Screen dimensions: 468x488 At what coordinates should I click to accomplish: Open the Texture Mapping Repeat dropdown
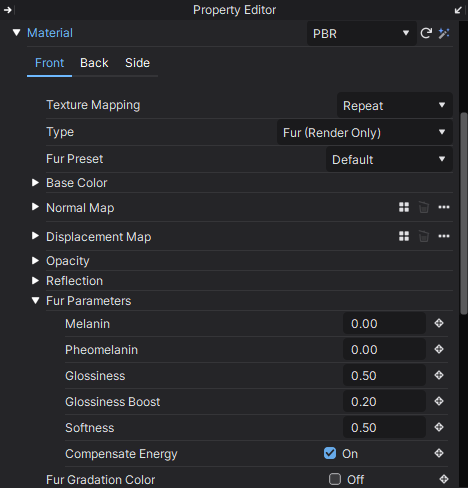pos(395,105)
